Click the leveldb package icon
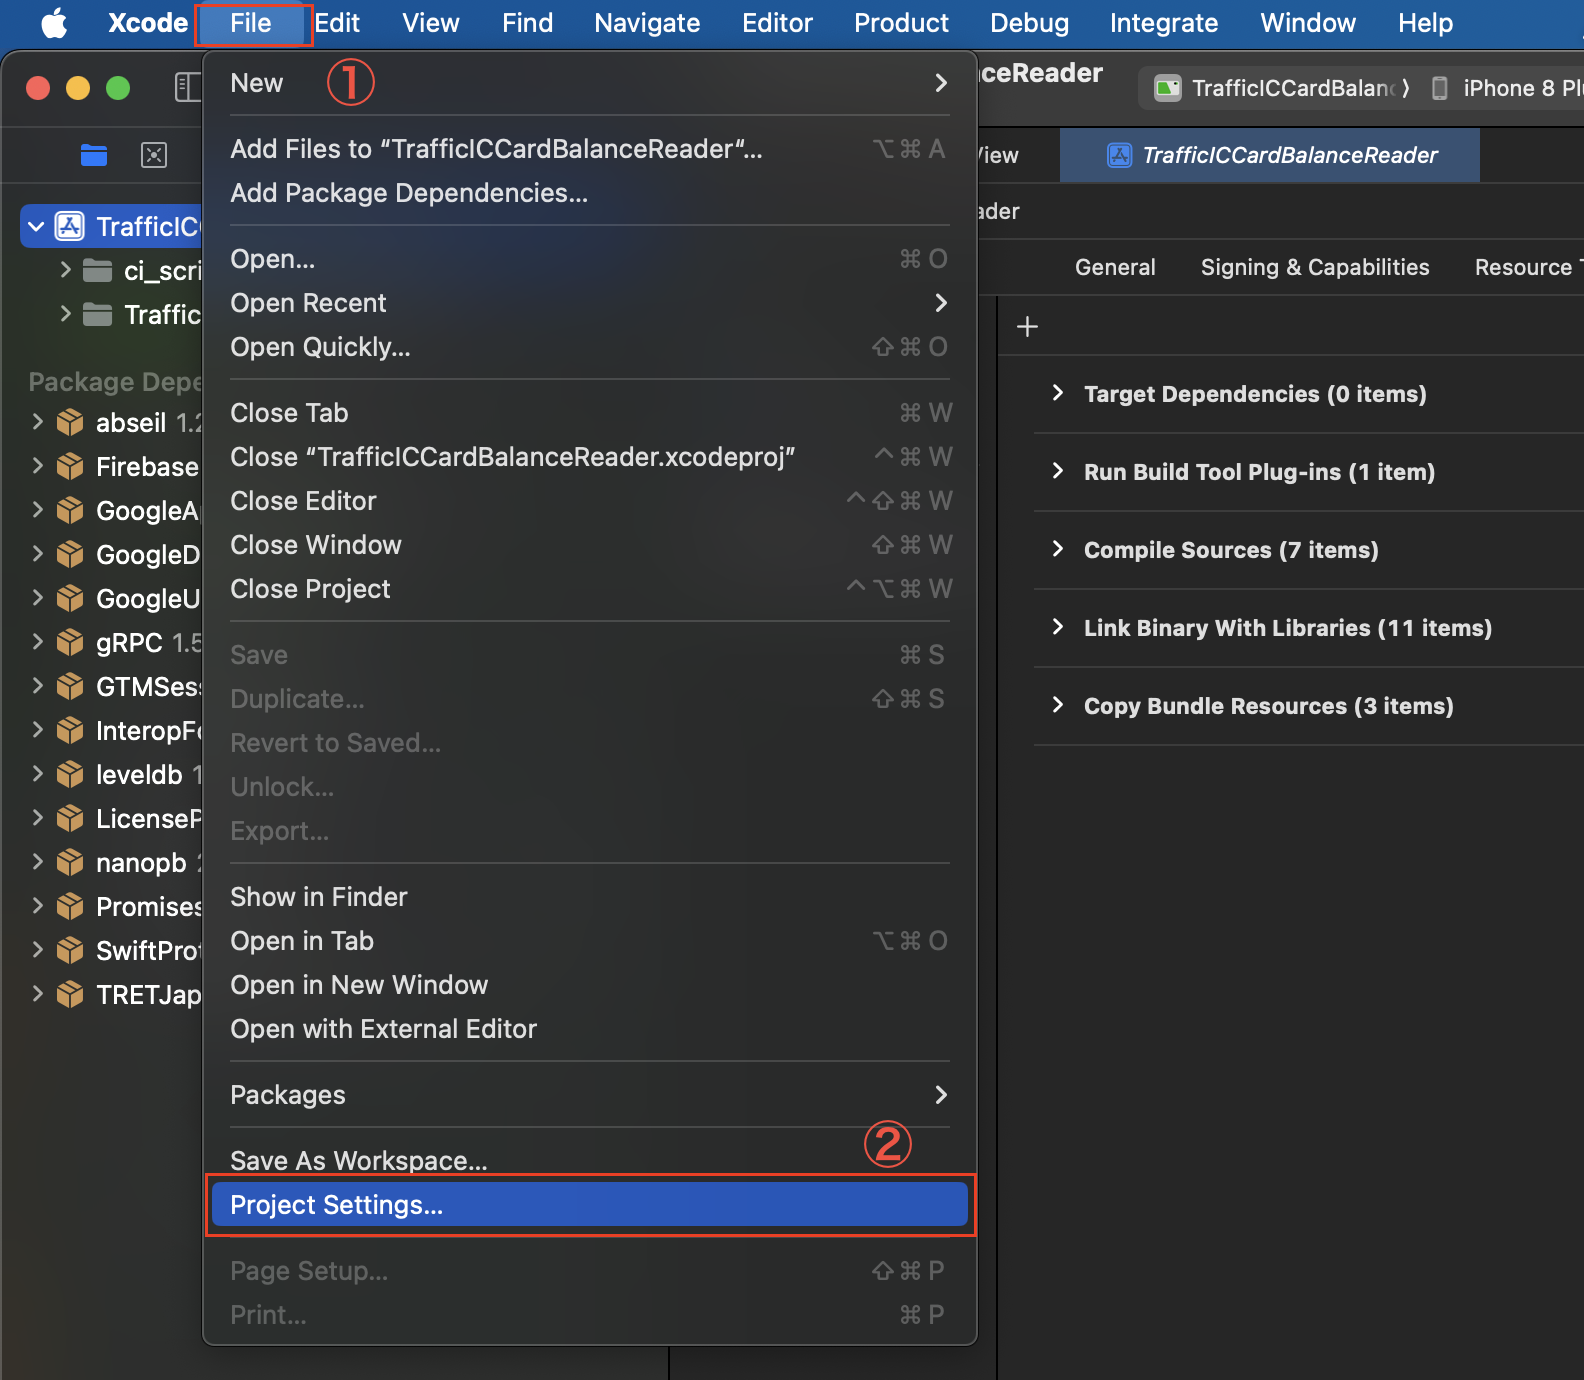The height and width of the screenshot is (1380, 1584). point(70,775)
